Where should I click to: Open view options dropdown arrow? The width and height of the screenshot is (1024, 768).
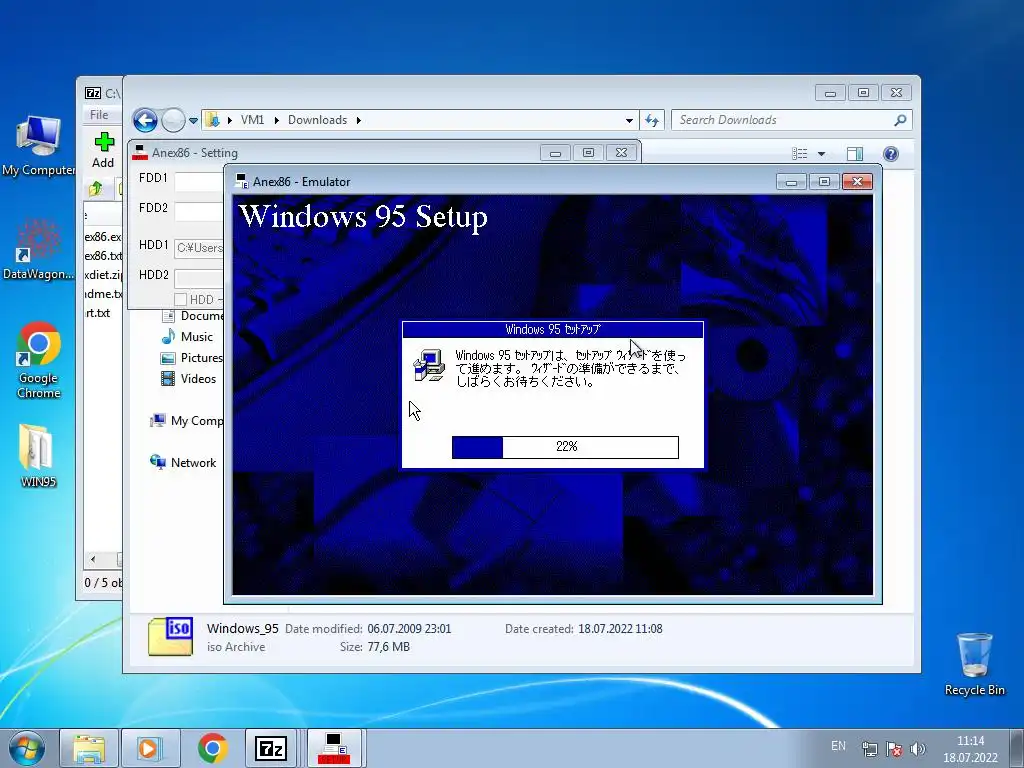point(822,154)
